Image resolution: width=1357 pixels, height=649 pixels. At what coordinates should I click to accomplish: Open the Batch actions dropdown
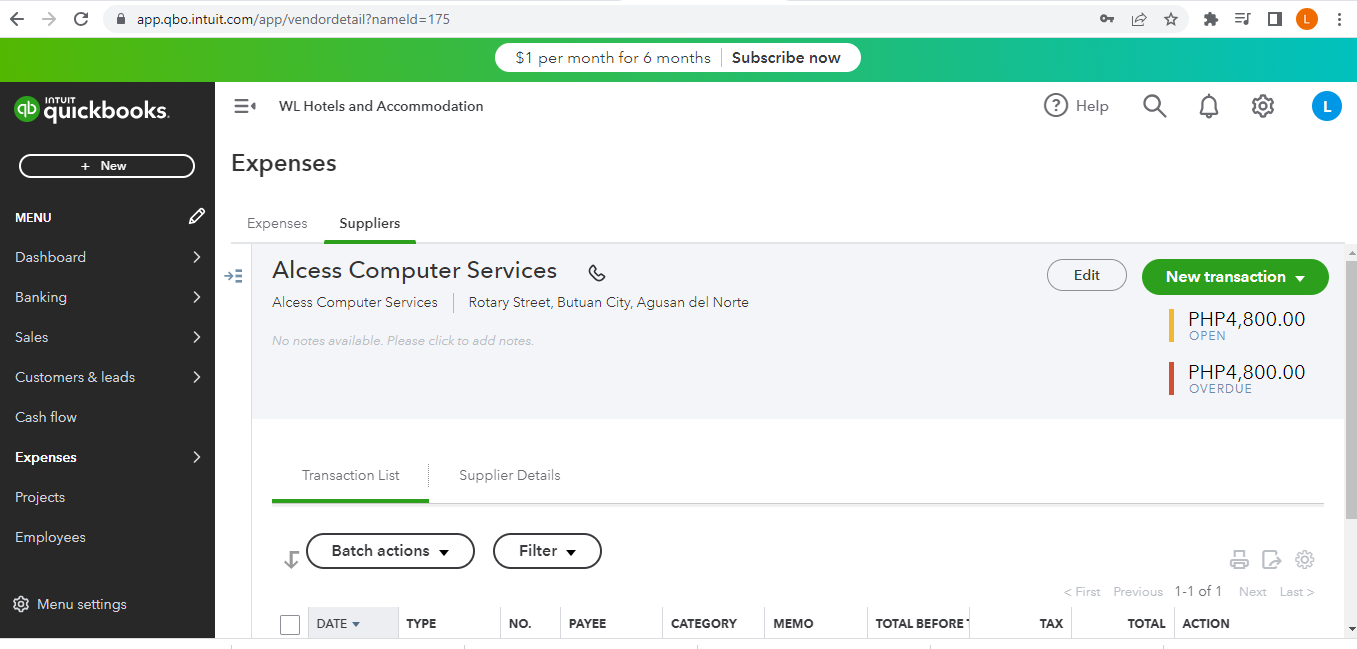[x=390, y=551]
